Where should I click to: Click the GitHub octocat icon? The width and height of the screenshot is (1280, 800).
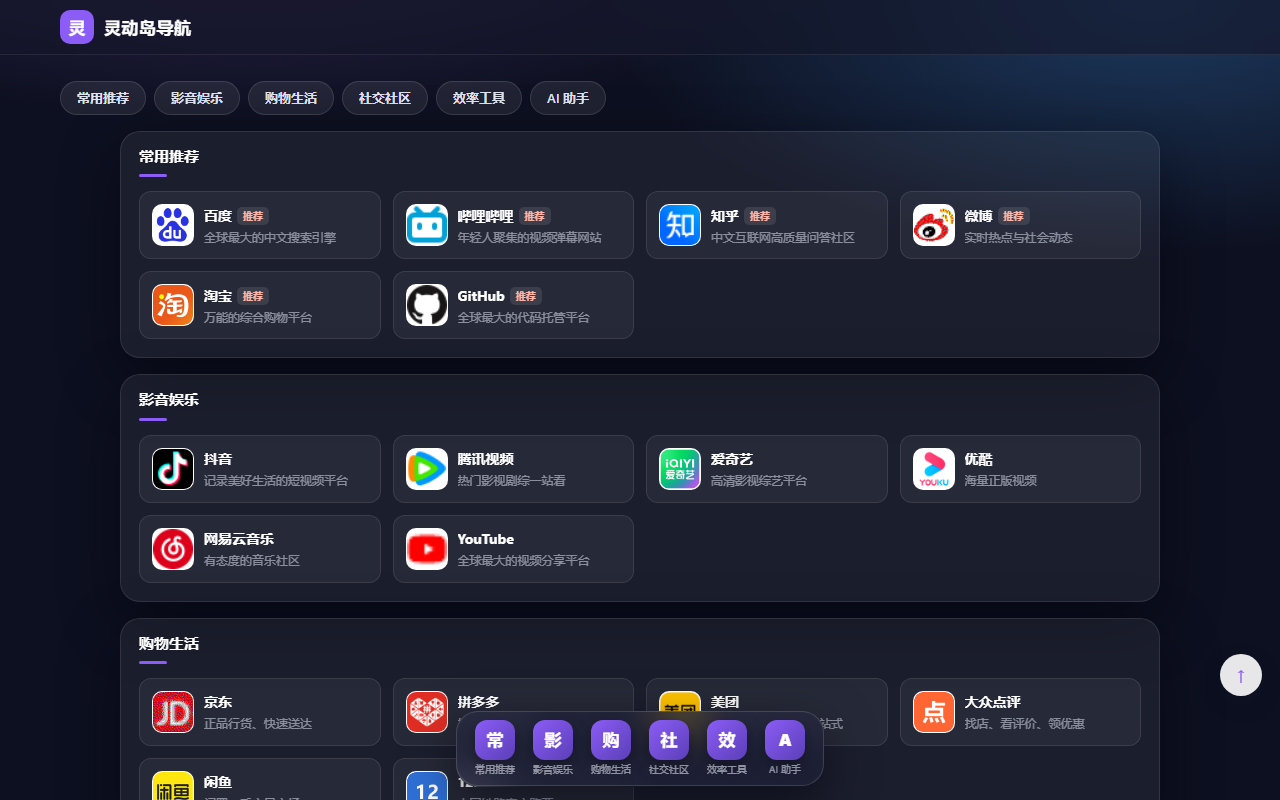click(x=427, y=305)
